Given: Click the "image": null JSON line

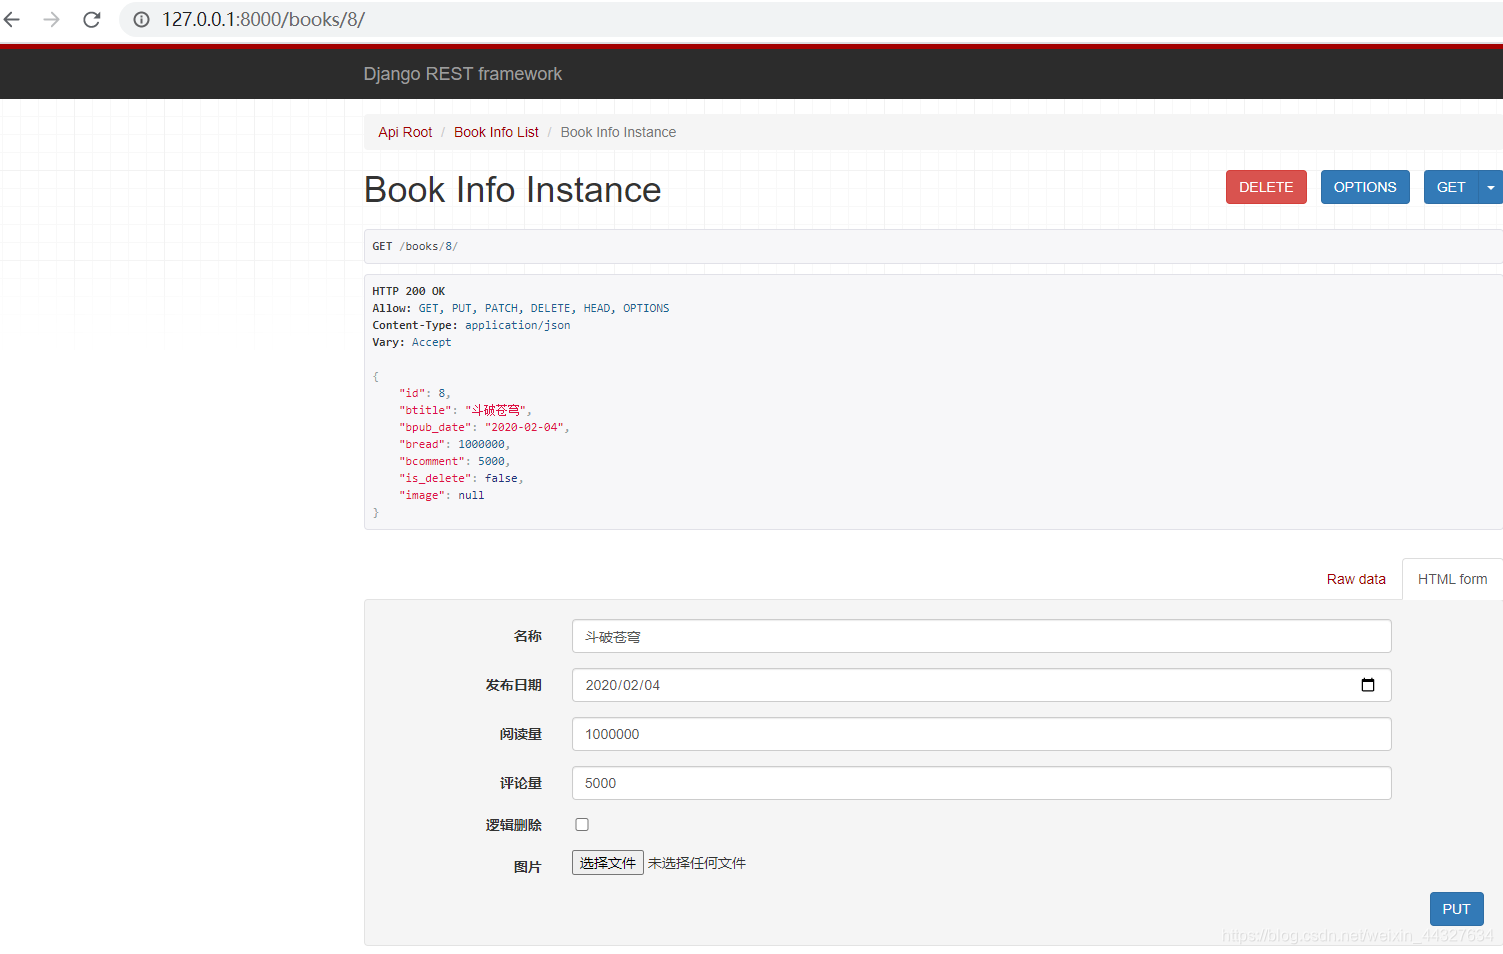Looking at the screenshot, I should (441, 495).
